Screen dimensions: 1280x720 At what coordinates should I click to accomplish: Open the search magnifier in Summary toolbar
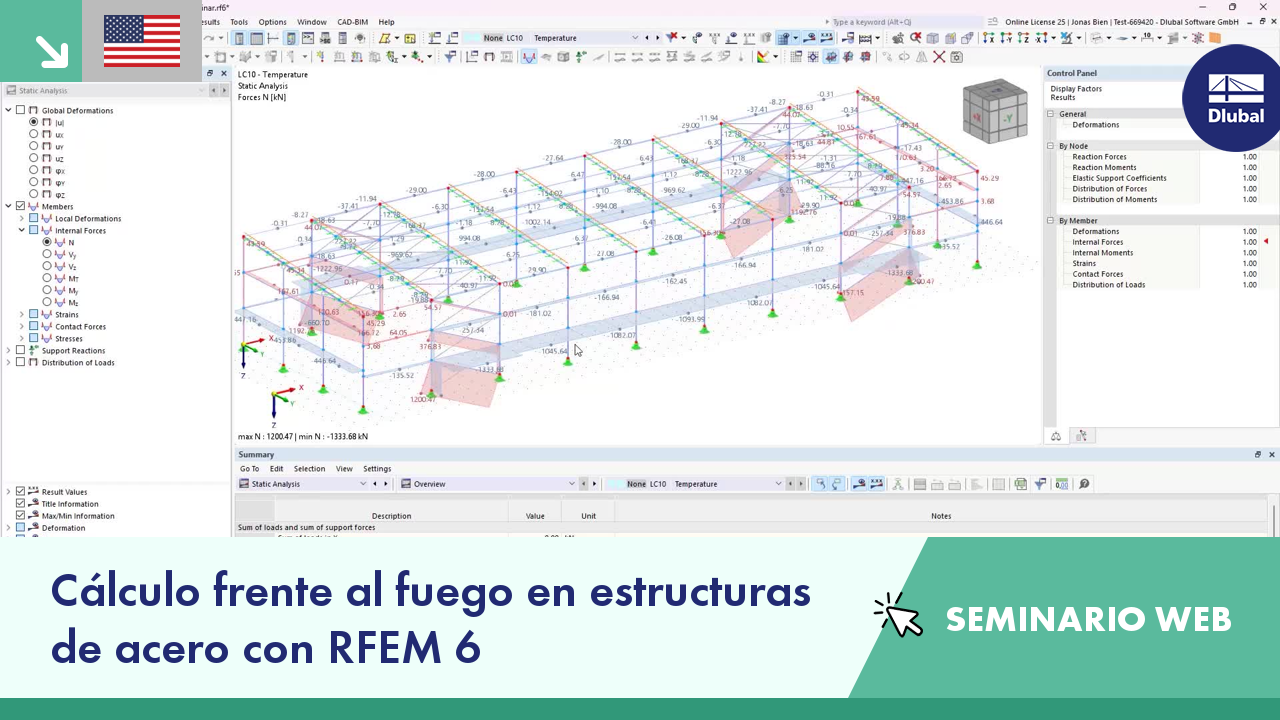click(1083, 484)
